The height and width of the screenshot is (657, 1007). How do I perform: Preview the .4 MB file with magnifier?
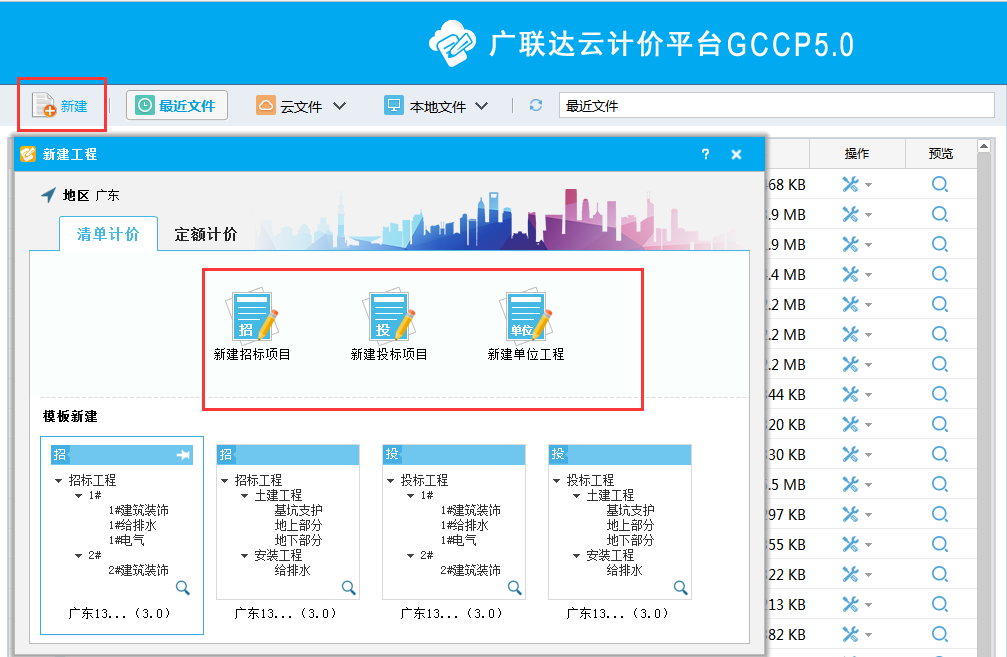click(x=940, y=275)
